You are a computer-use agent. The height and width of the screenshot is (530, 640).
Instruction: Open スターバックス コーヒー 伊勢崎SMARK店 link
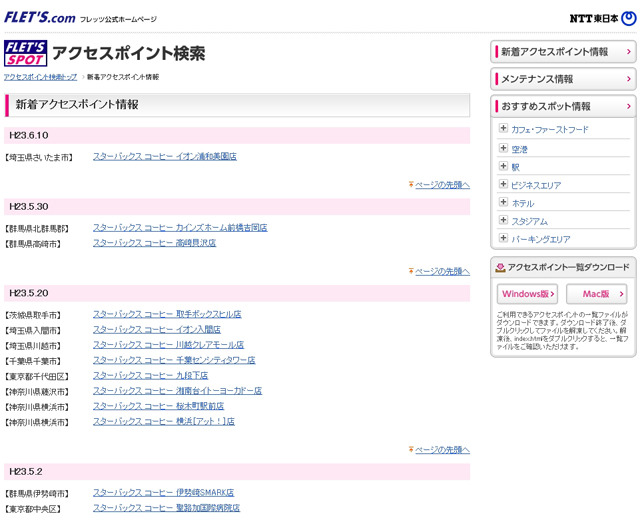pyautogui.click(x=163, y=493)
